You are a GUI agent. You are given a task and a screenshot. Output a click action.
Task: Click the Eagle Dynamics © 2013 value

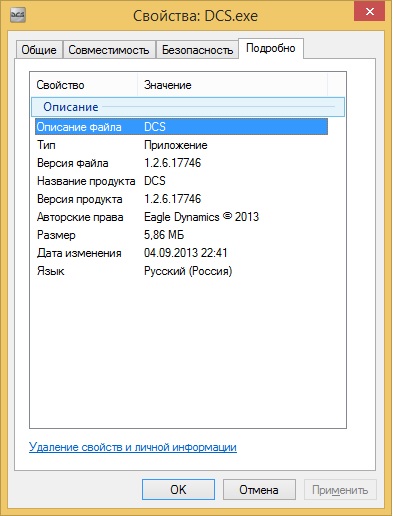click(201, 217)
